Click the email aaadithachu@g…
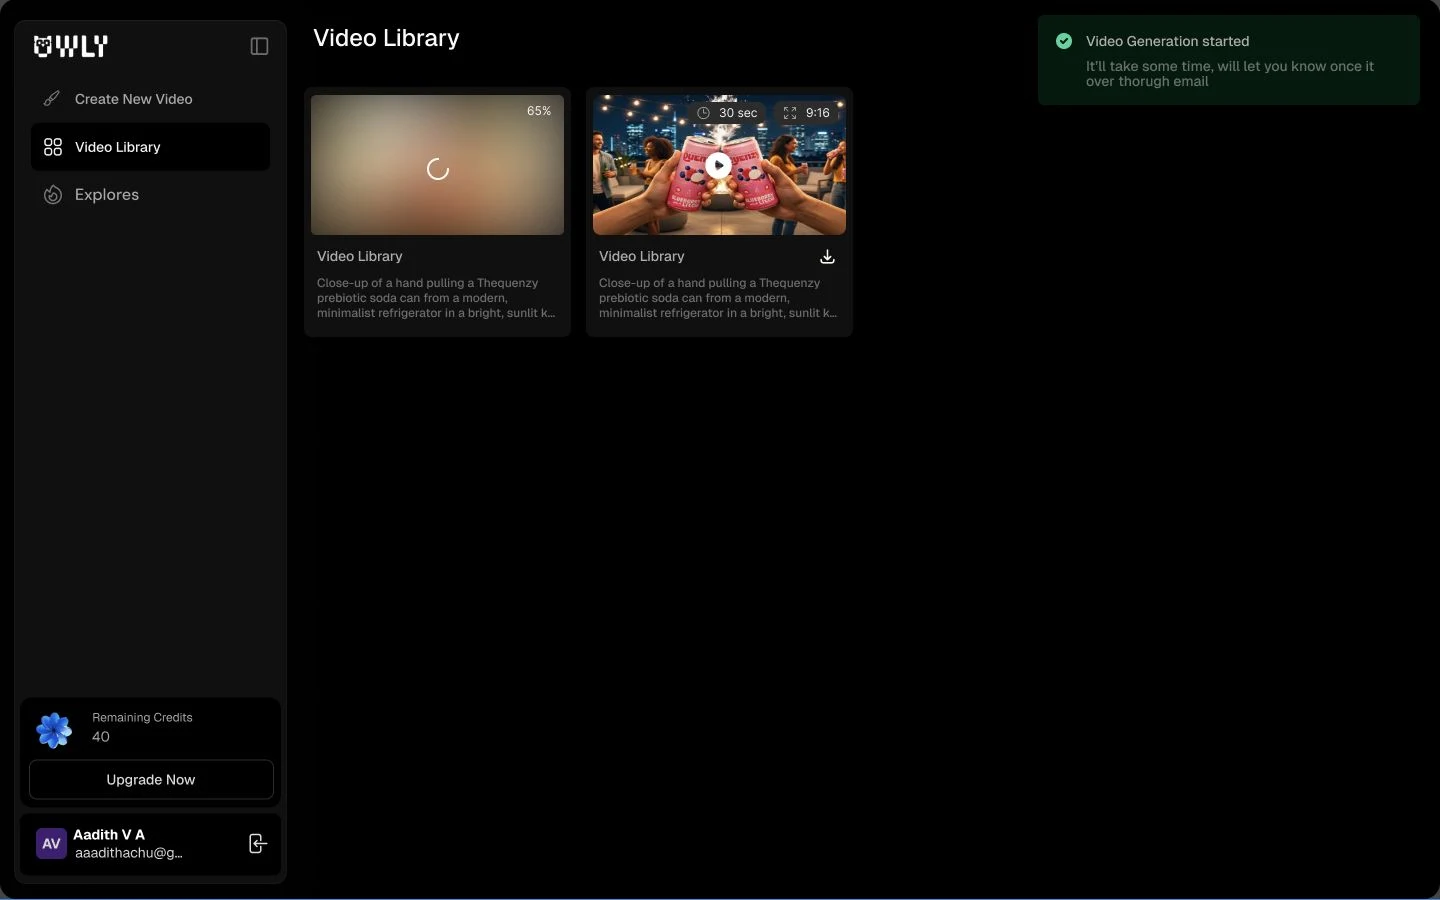The height and width of the screenshot is (900, 1440). [129, 853]
